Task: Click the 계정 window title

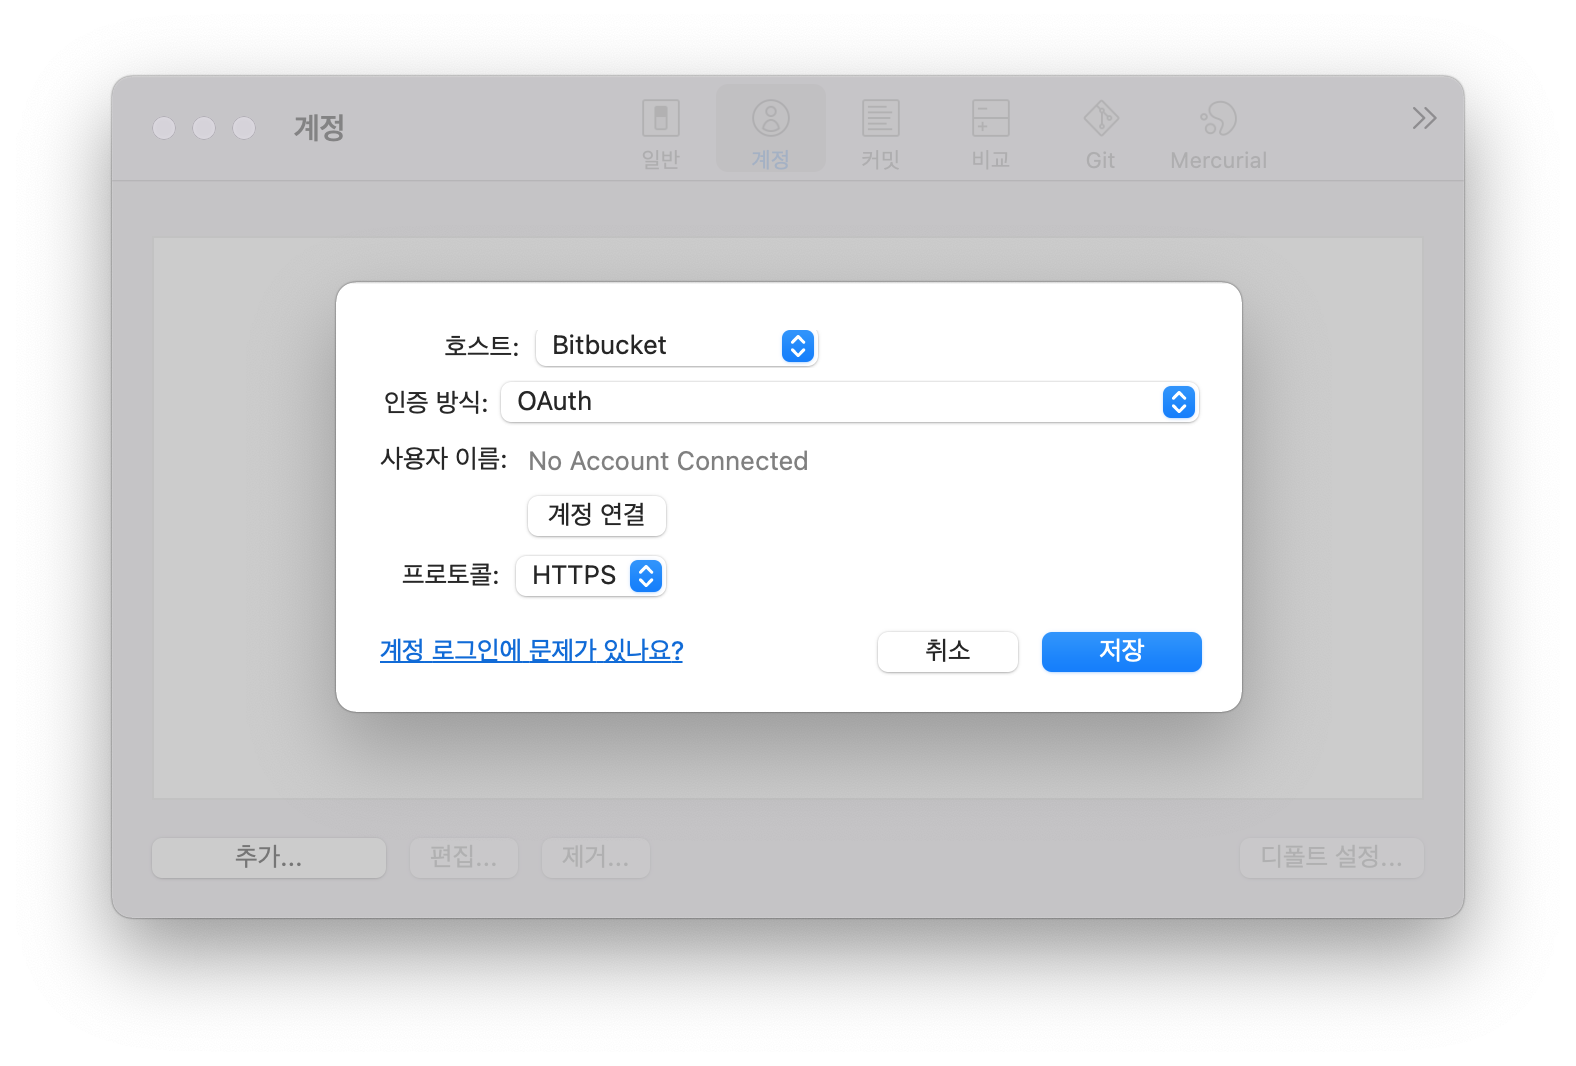Action: (319, 128)
